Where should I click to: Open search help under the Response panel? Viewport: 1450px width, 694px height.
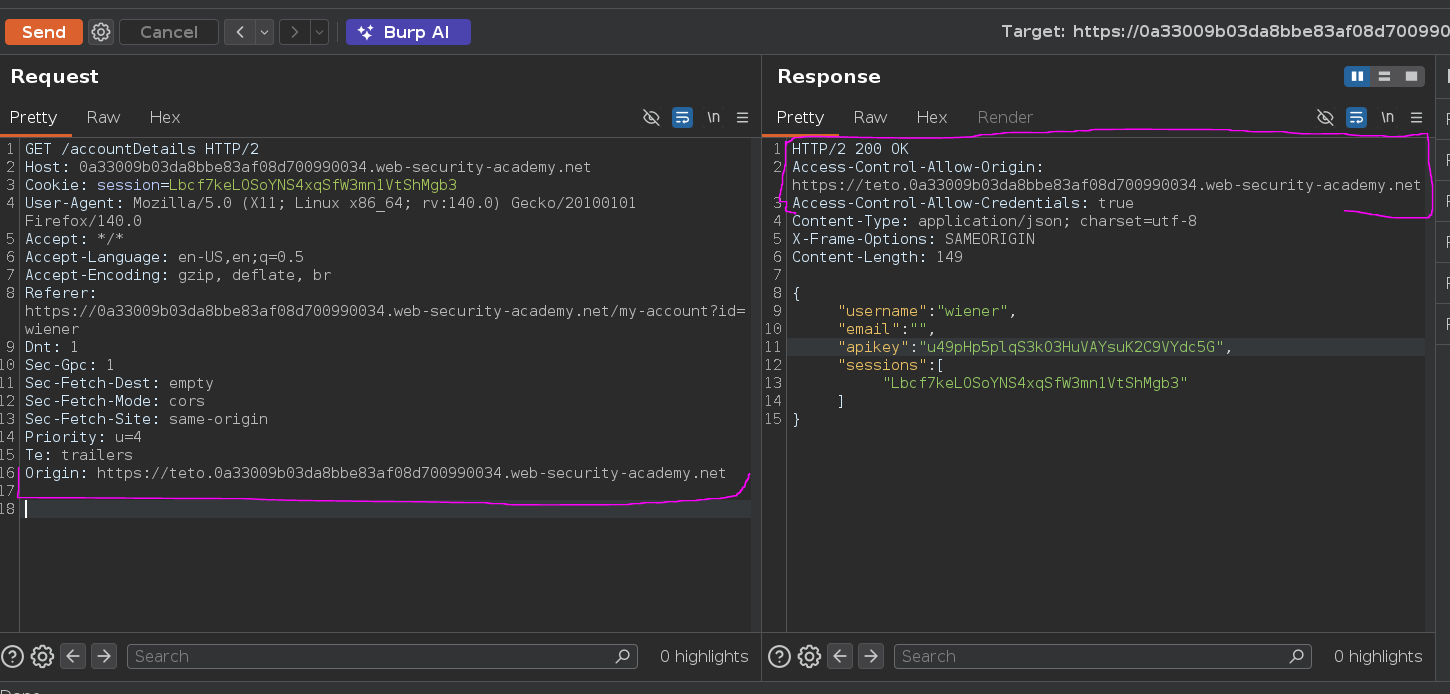pos(779,656)
